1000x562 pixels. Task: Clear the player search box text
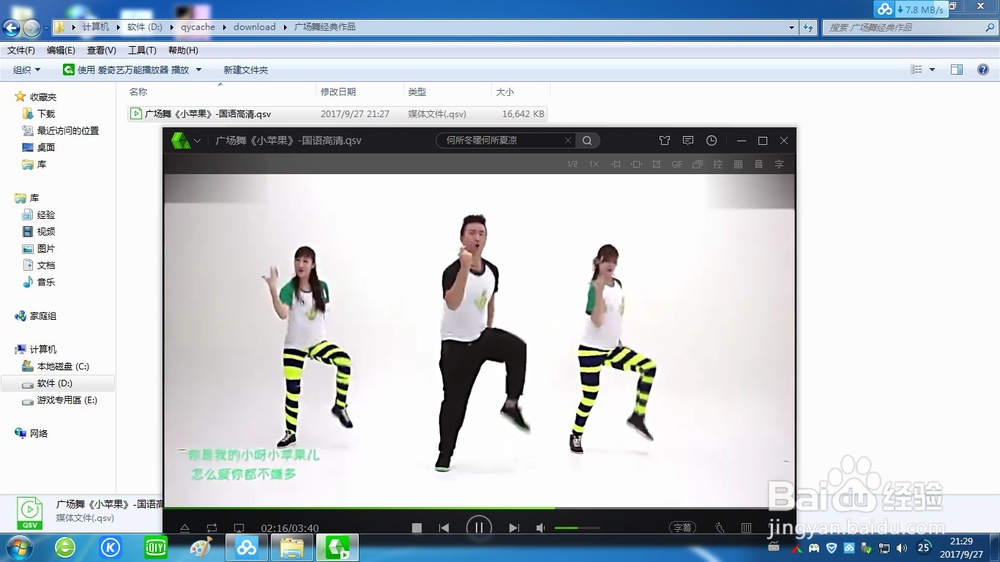tap(568, 140)
